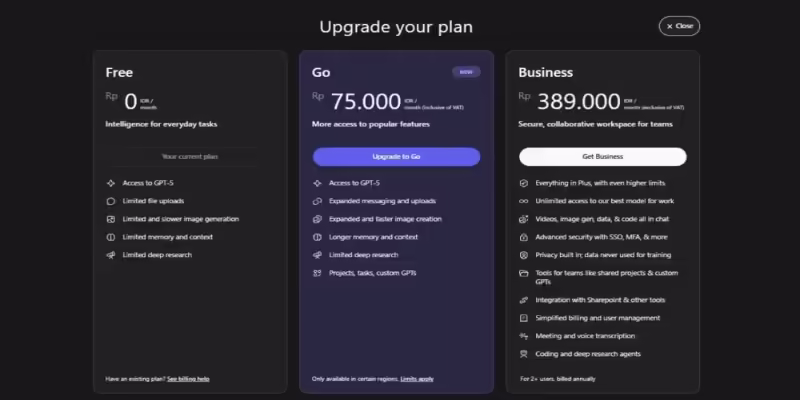Click the Advanced security with SSO shield icon
The width and height of the screenshot is (800, 400).
coord(524,237)
